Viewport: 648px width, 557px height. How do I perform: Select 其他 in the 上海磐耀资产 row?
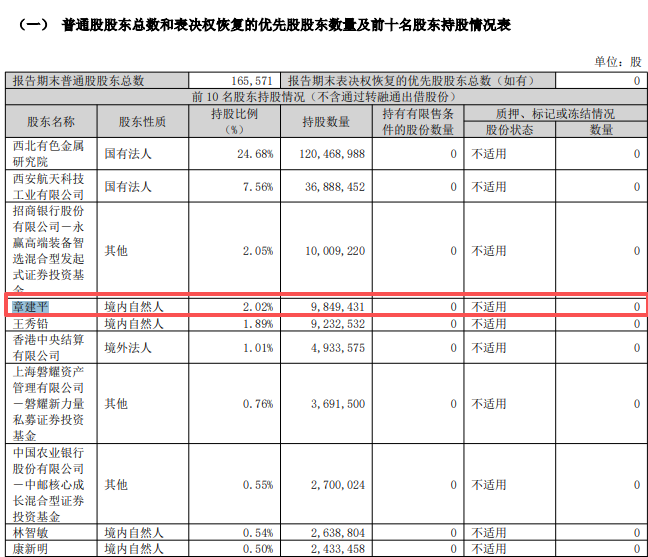point(116,404)
